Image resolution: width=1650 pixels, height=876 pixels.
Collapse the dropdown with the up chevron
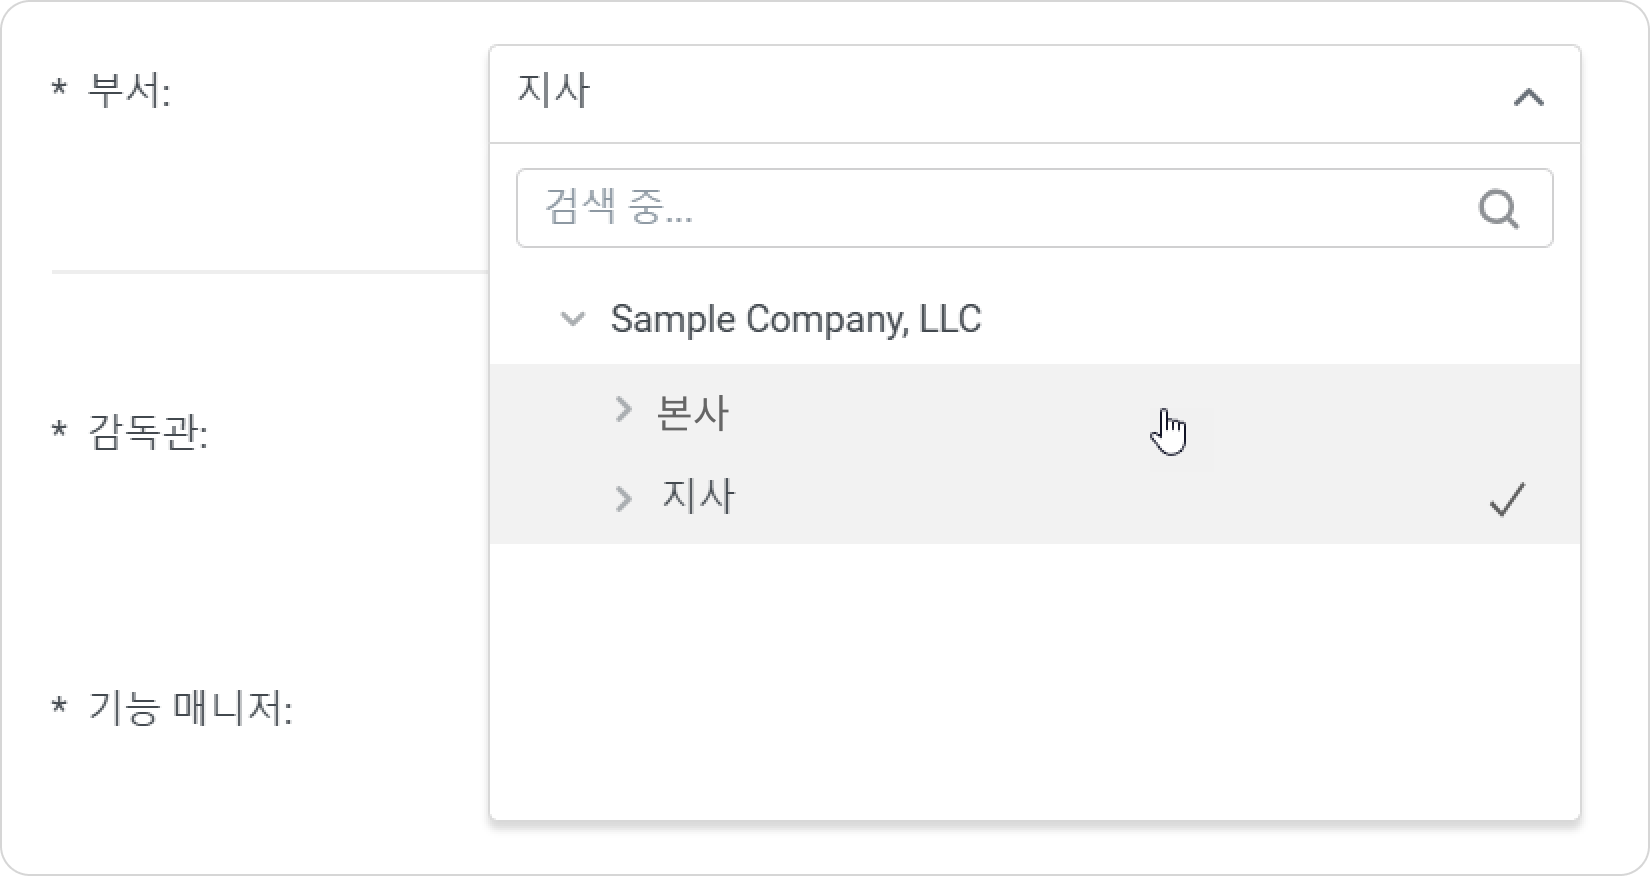pos(1528,97)
